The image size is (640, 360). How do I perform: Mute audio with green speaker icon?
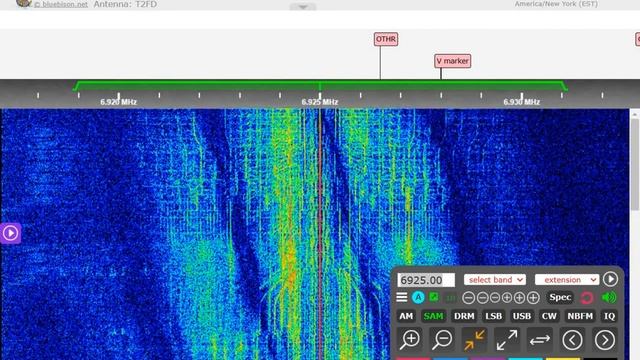[609, 298]
